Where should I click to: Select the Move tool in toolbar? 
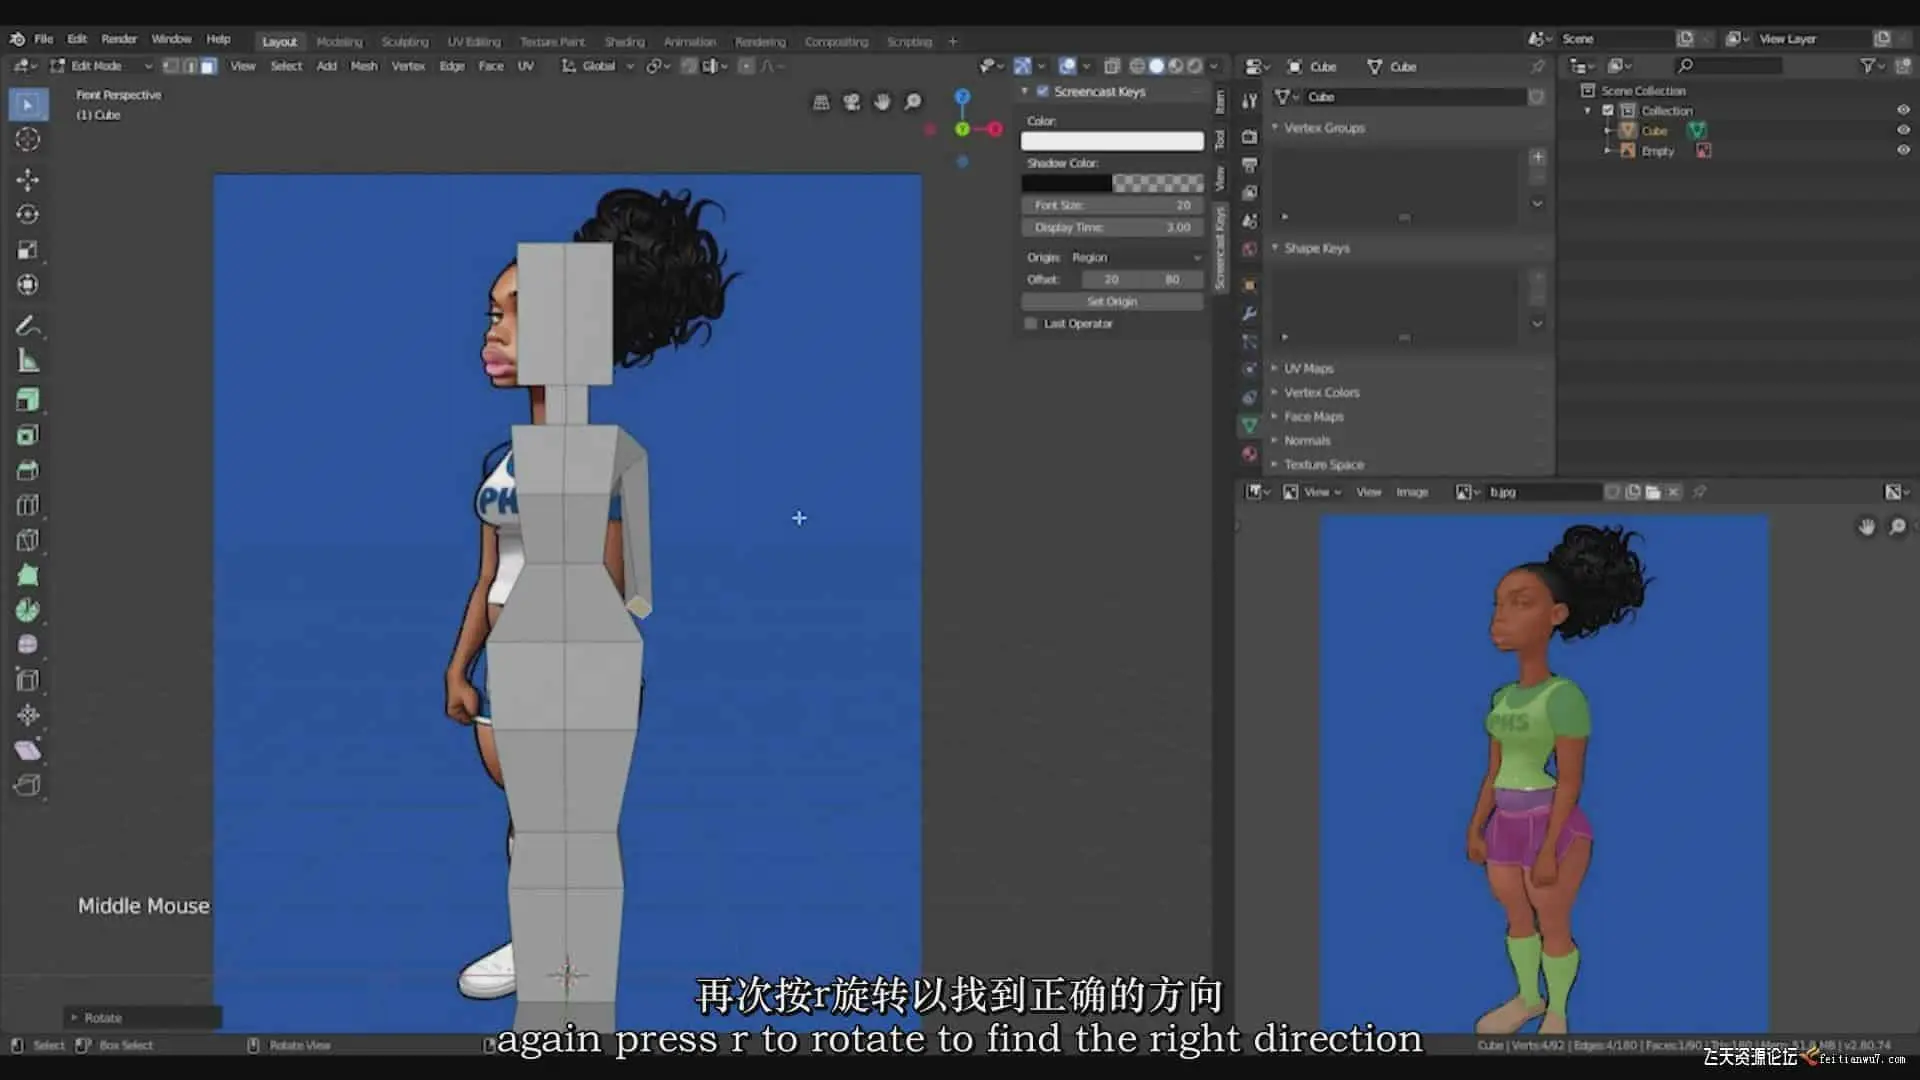click(x=28, y=180)
